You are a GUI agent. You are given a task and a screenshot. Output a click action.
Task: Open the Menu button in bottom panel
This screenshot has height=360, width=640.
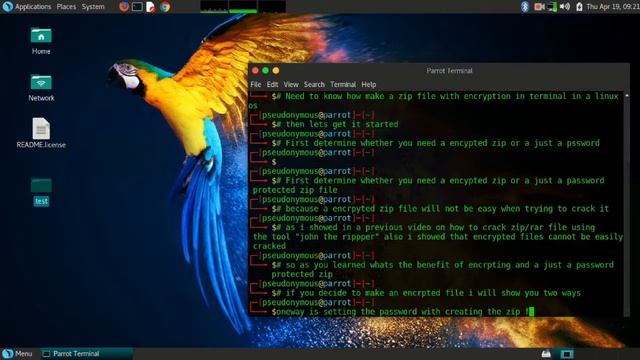[17, 353]
